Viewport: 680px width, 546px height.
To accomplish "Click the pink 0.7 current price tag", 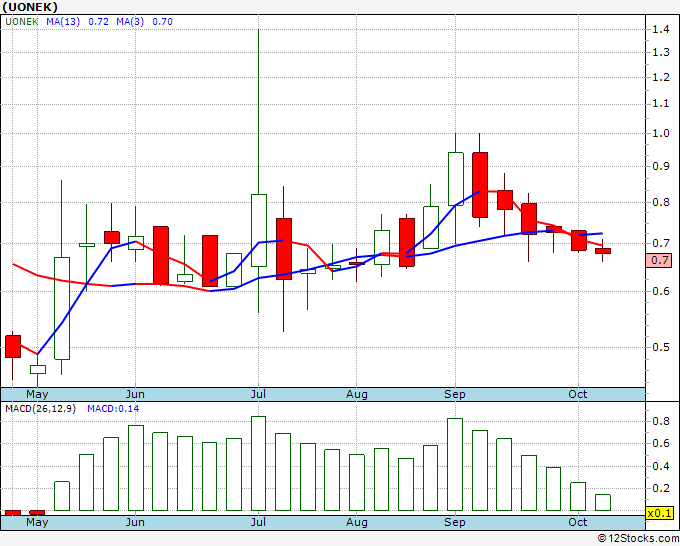I will [x=660, y=260].
